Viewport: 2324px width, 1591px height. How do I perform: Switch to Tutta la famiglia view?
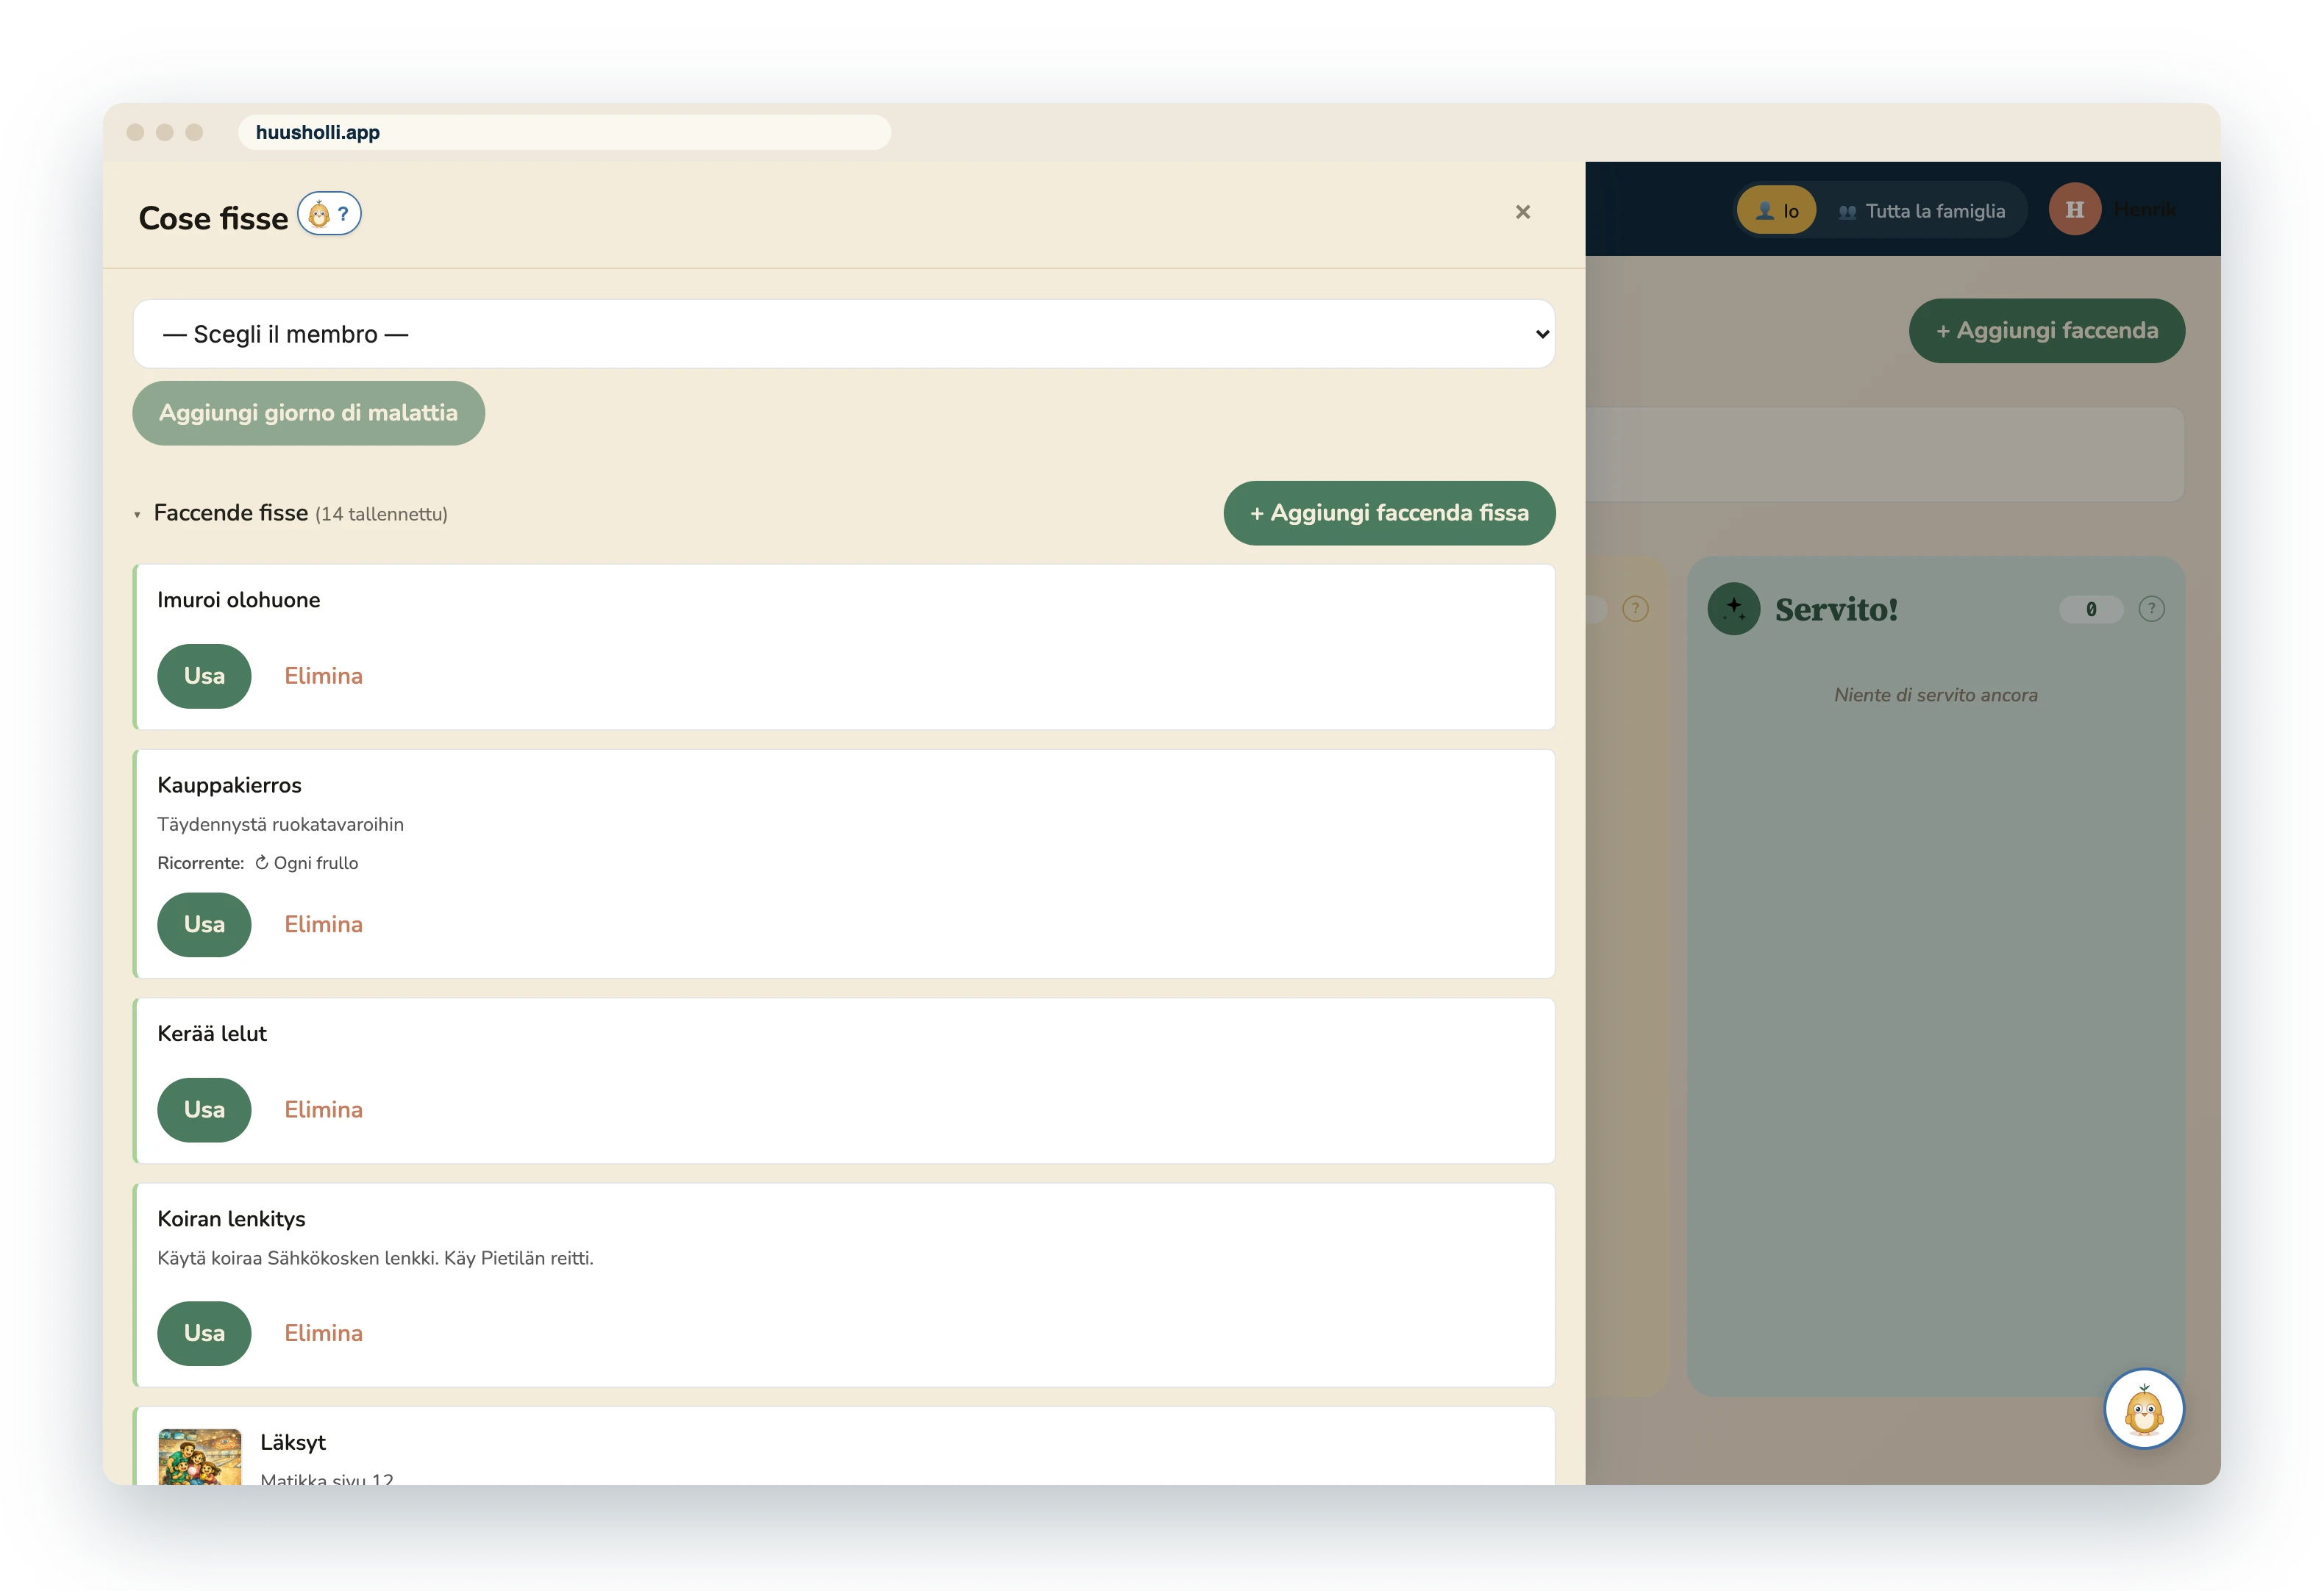coord(1922,211)
